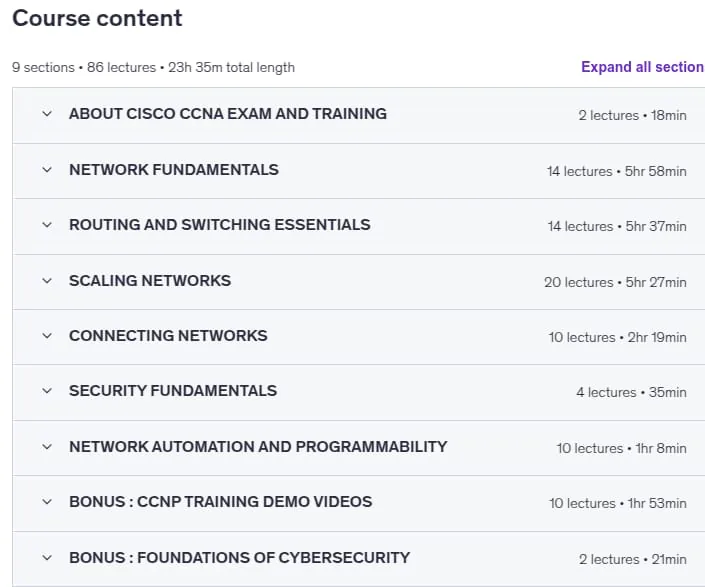The width and height of the screenshot is (705, 587).
Task: Click Expand all sections link
Action: (x=643, y=67)
